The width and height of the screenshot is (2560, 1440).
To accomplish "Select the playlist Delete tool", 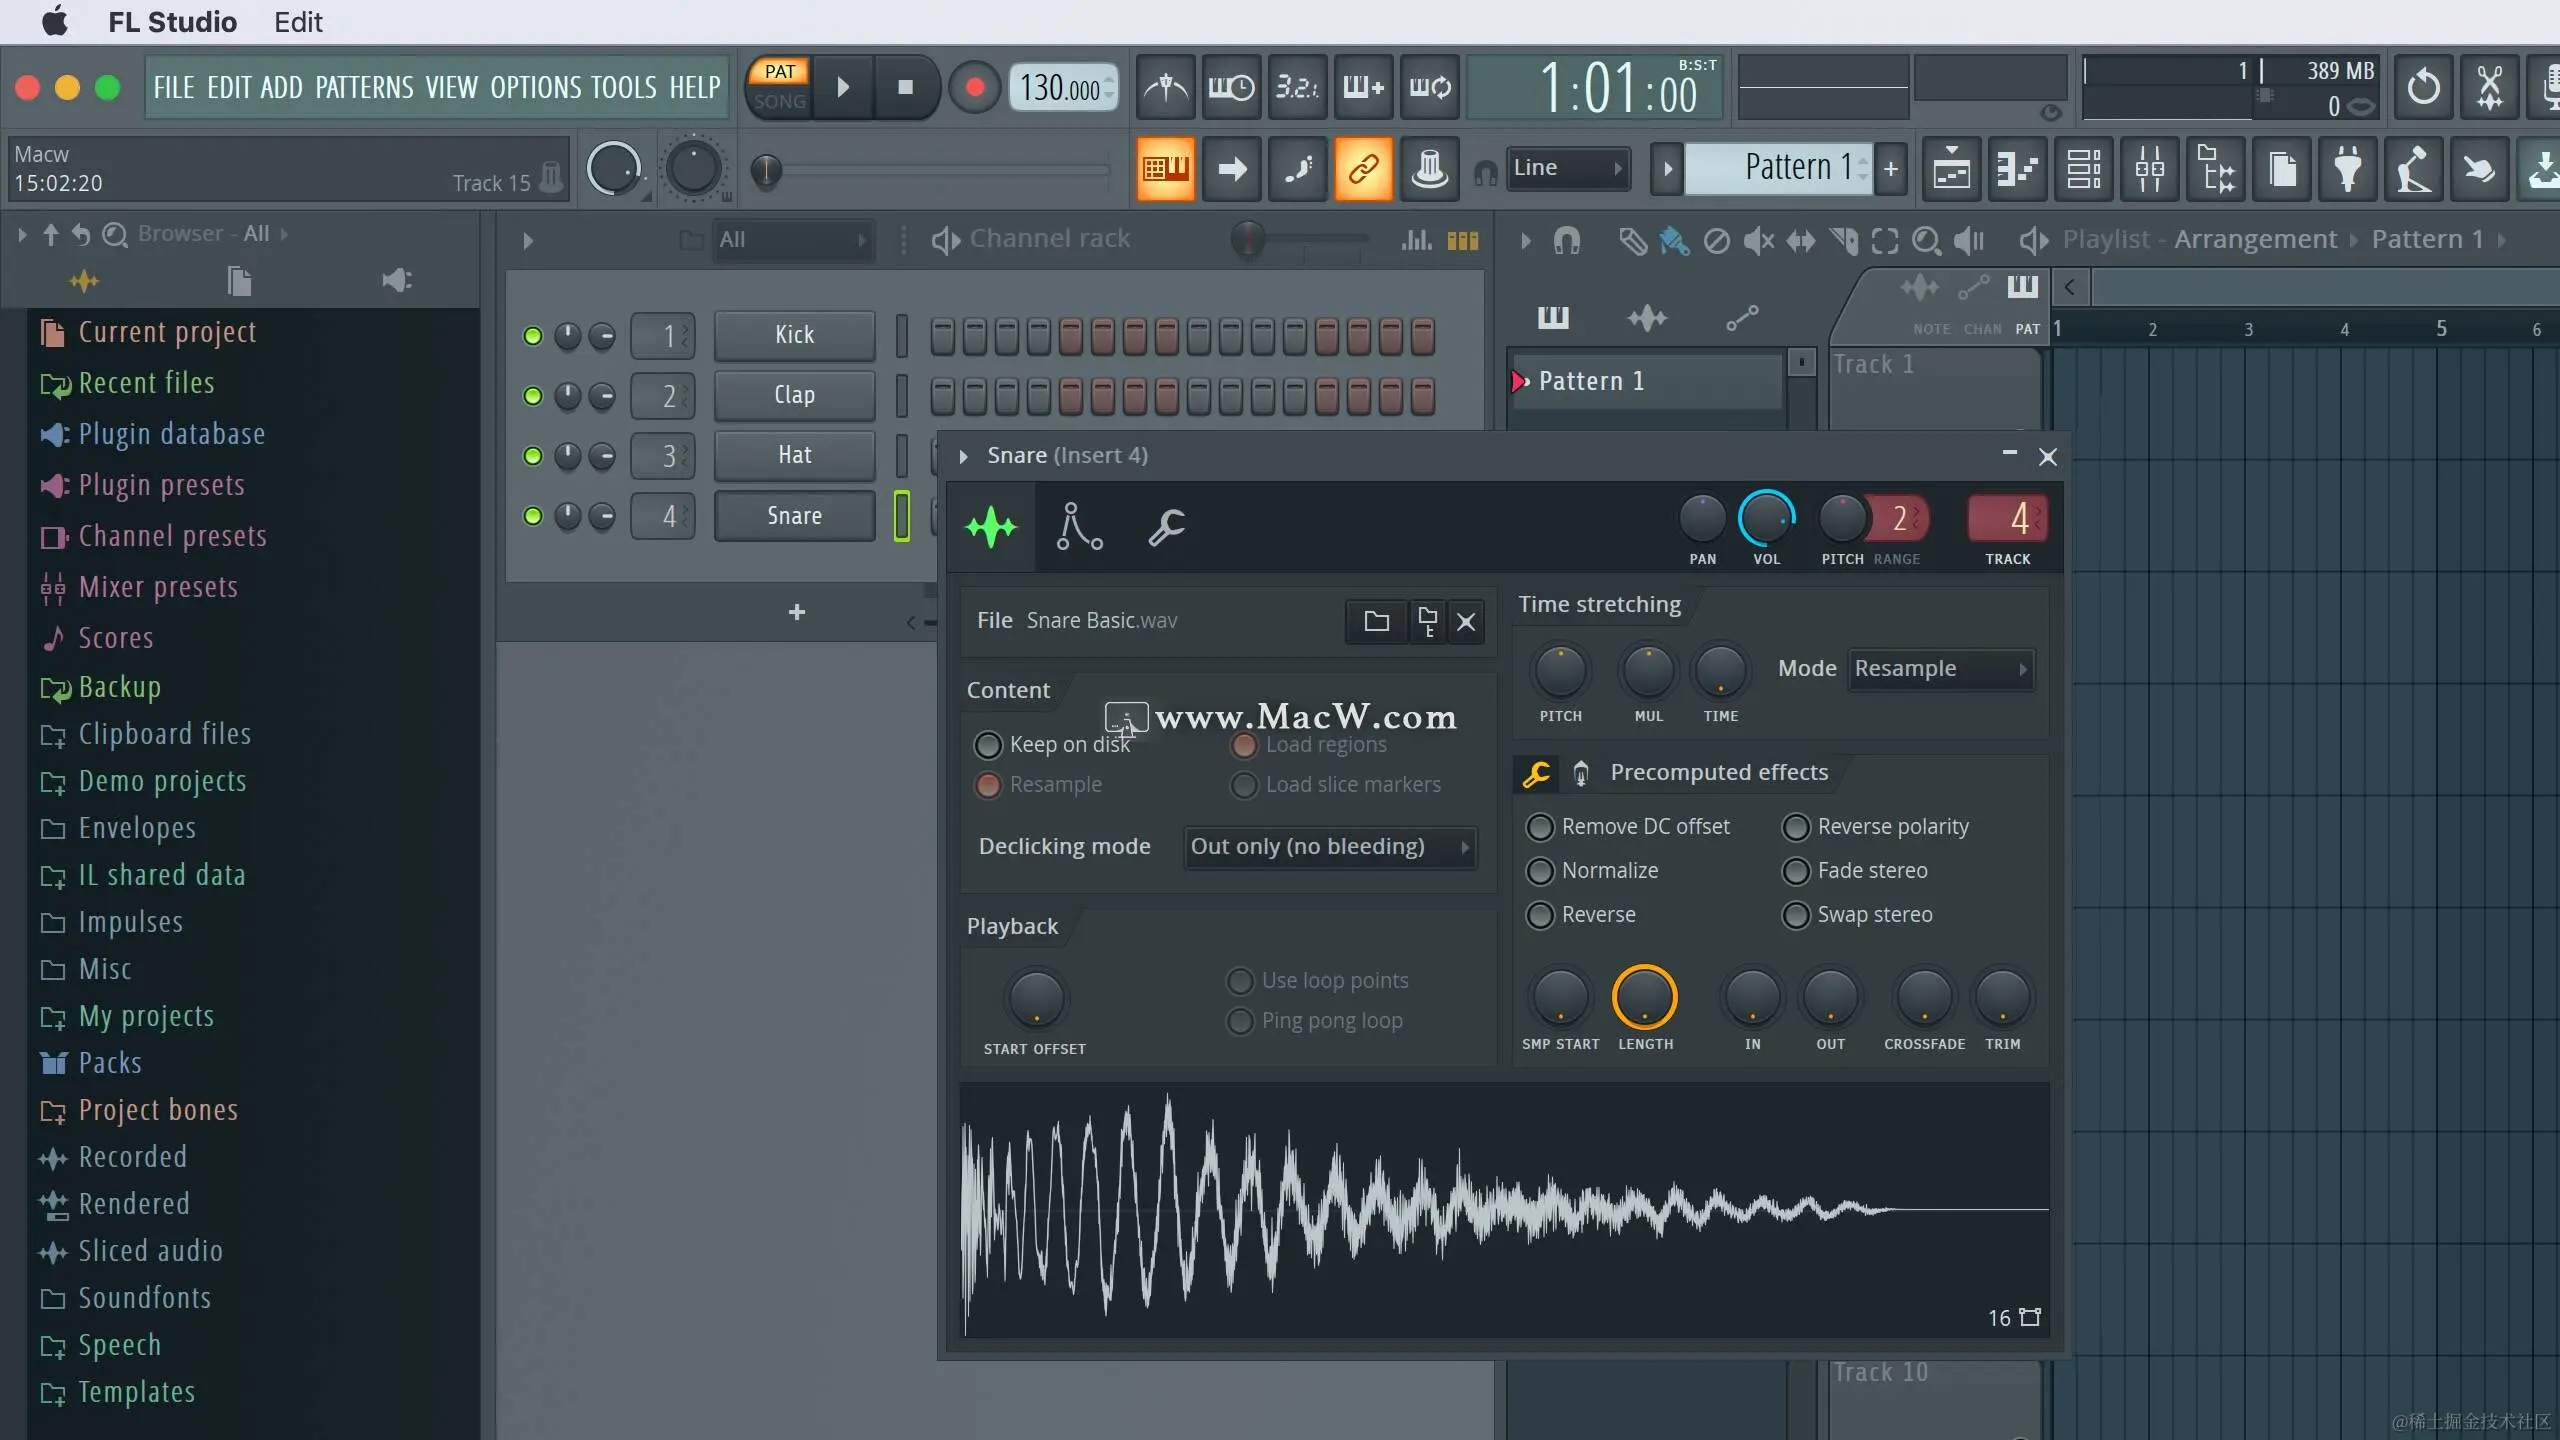I will [1716, 240].
